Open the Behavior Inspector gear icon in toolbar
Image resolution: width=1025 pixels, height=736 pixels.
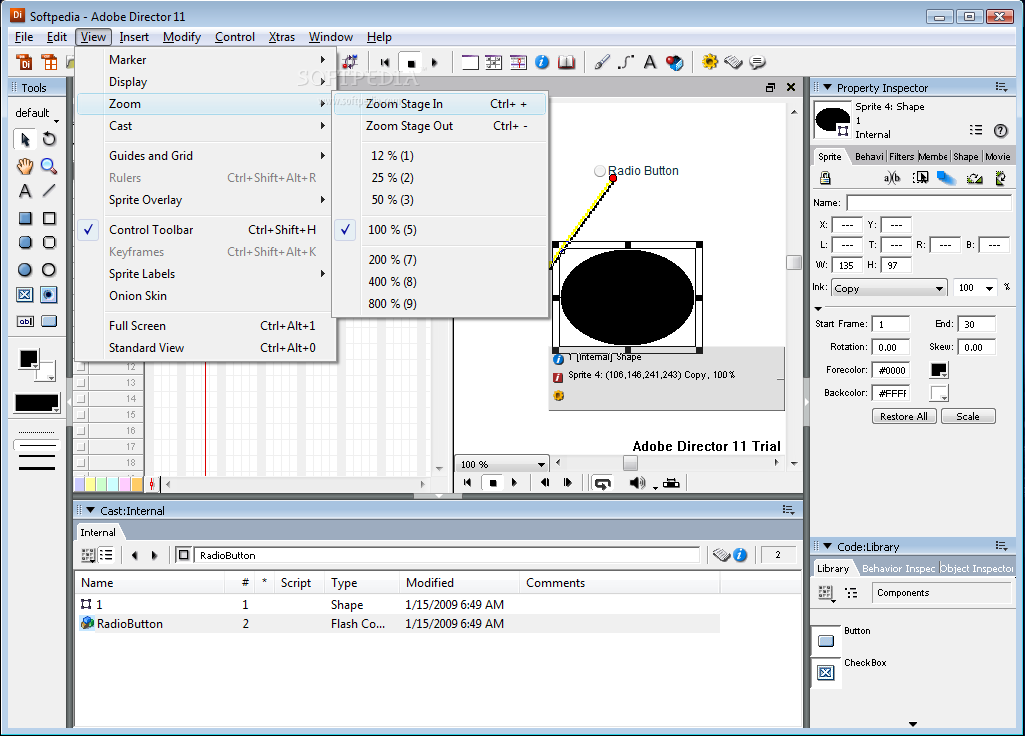point(709,62)
